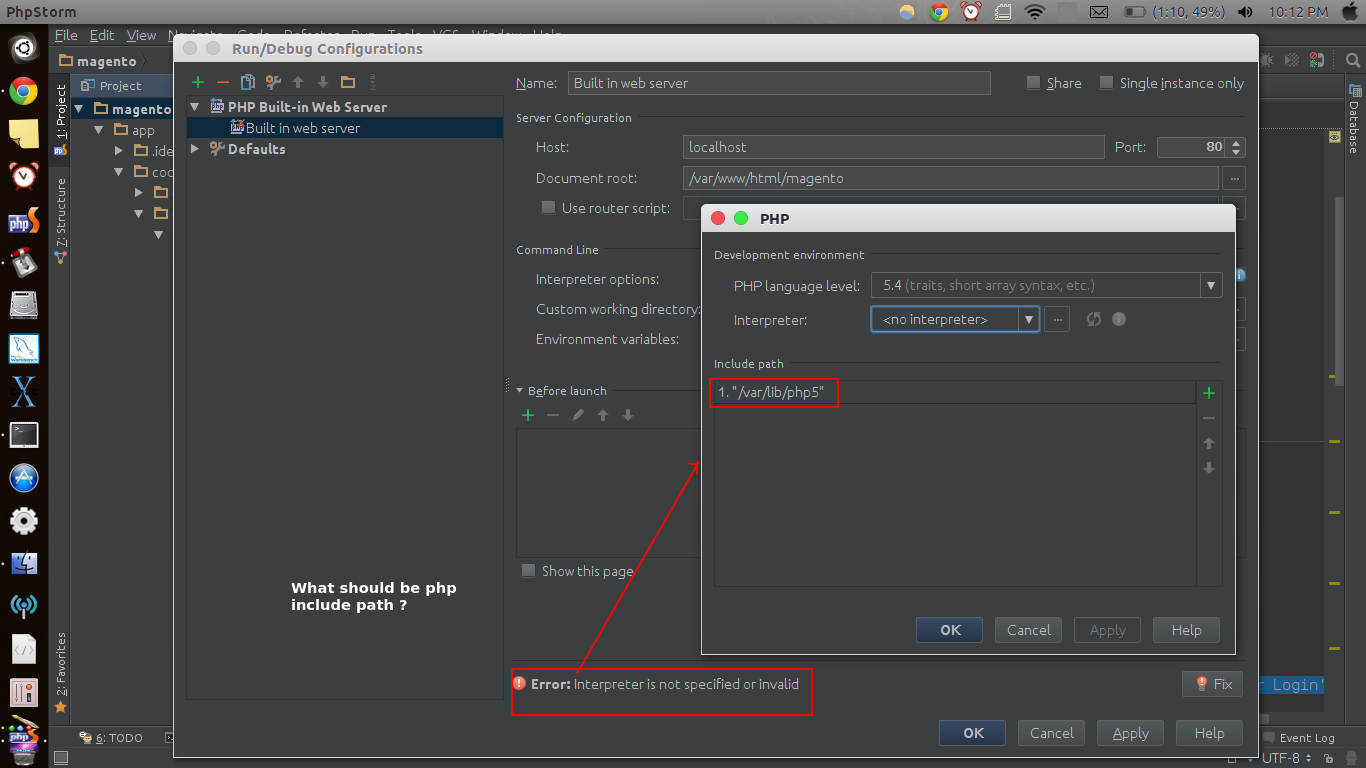This screenshot has width=1366, height=768.
Task: Move Before launch task up arrow
Action: 603,415
